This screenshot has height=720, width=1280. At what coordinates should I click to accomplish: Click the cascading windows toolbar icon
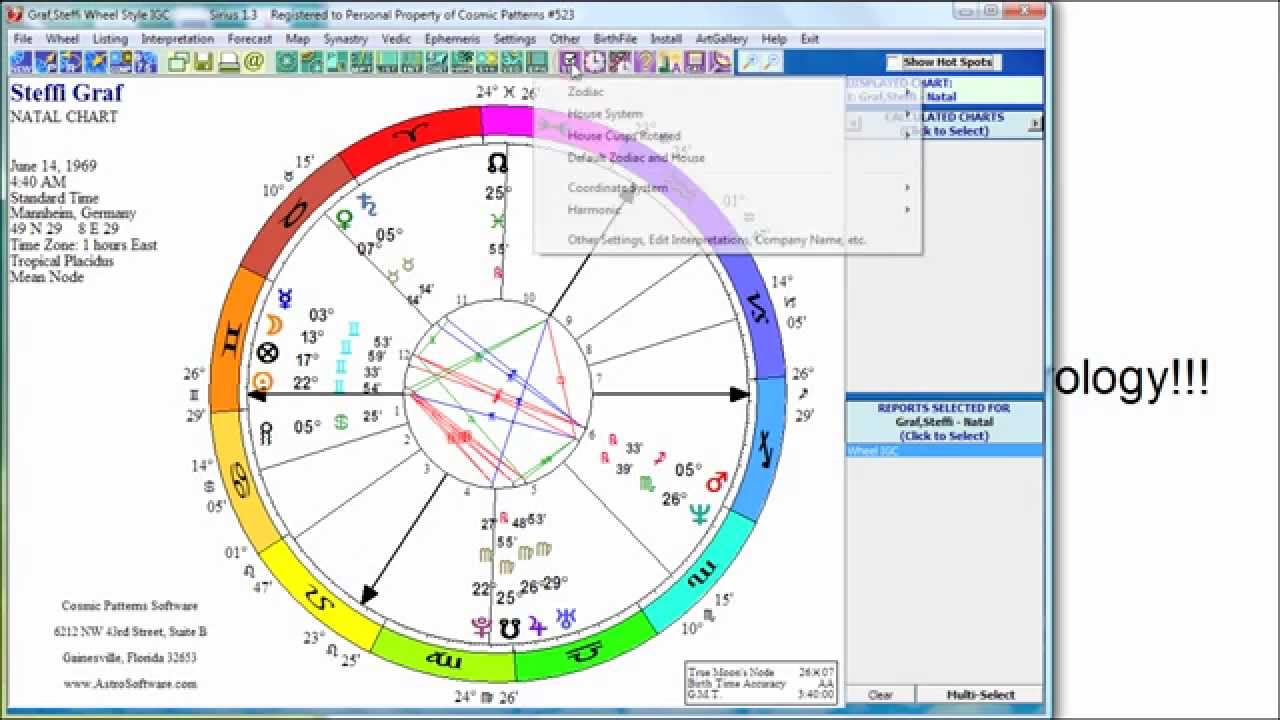179,62
